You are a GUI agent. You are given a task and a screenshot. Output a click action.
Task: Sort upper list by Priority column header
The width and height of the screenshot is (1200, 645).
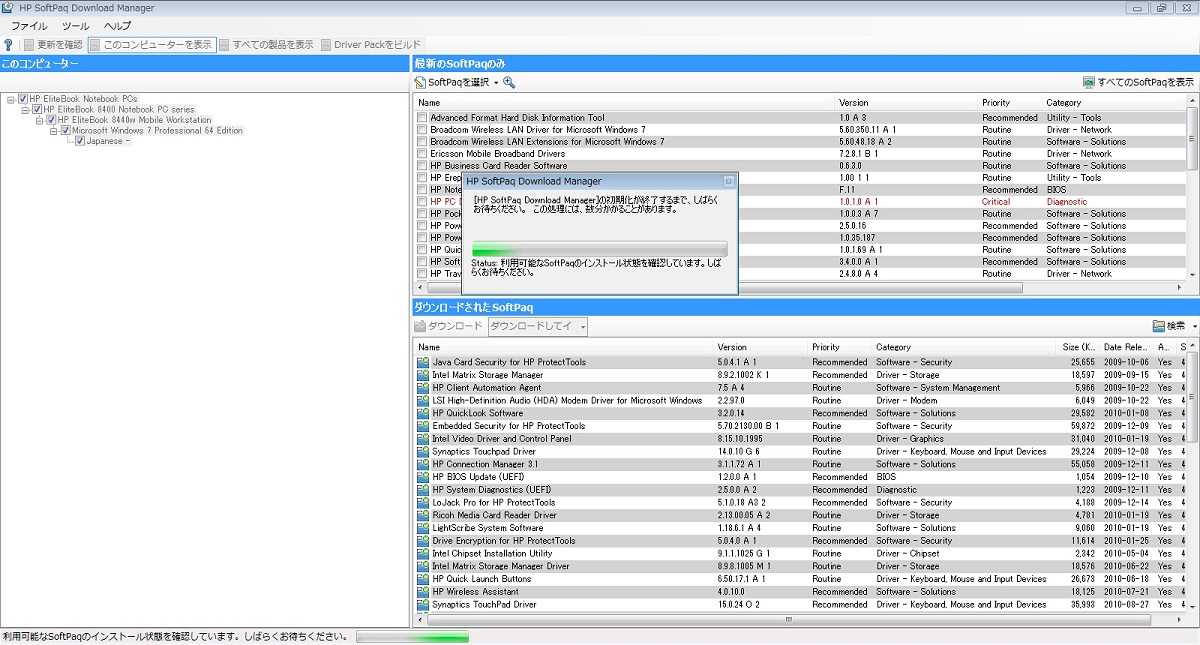(x=1010, y=102)
